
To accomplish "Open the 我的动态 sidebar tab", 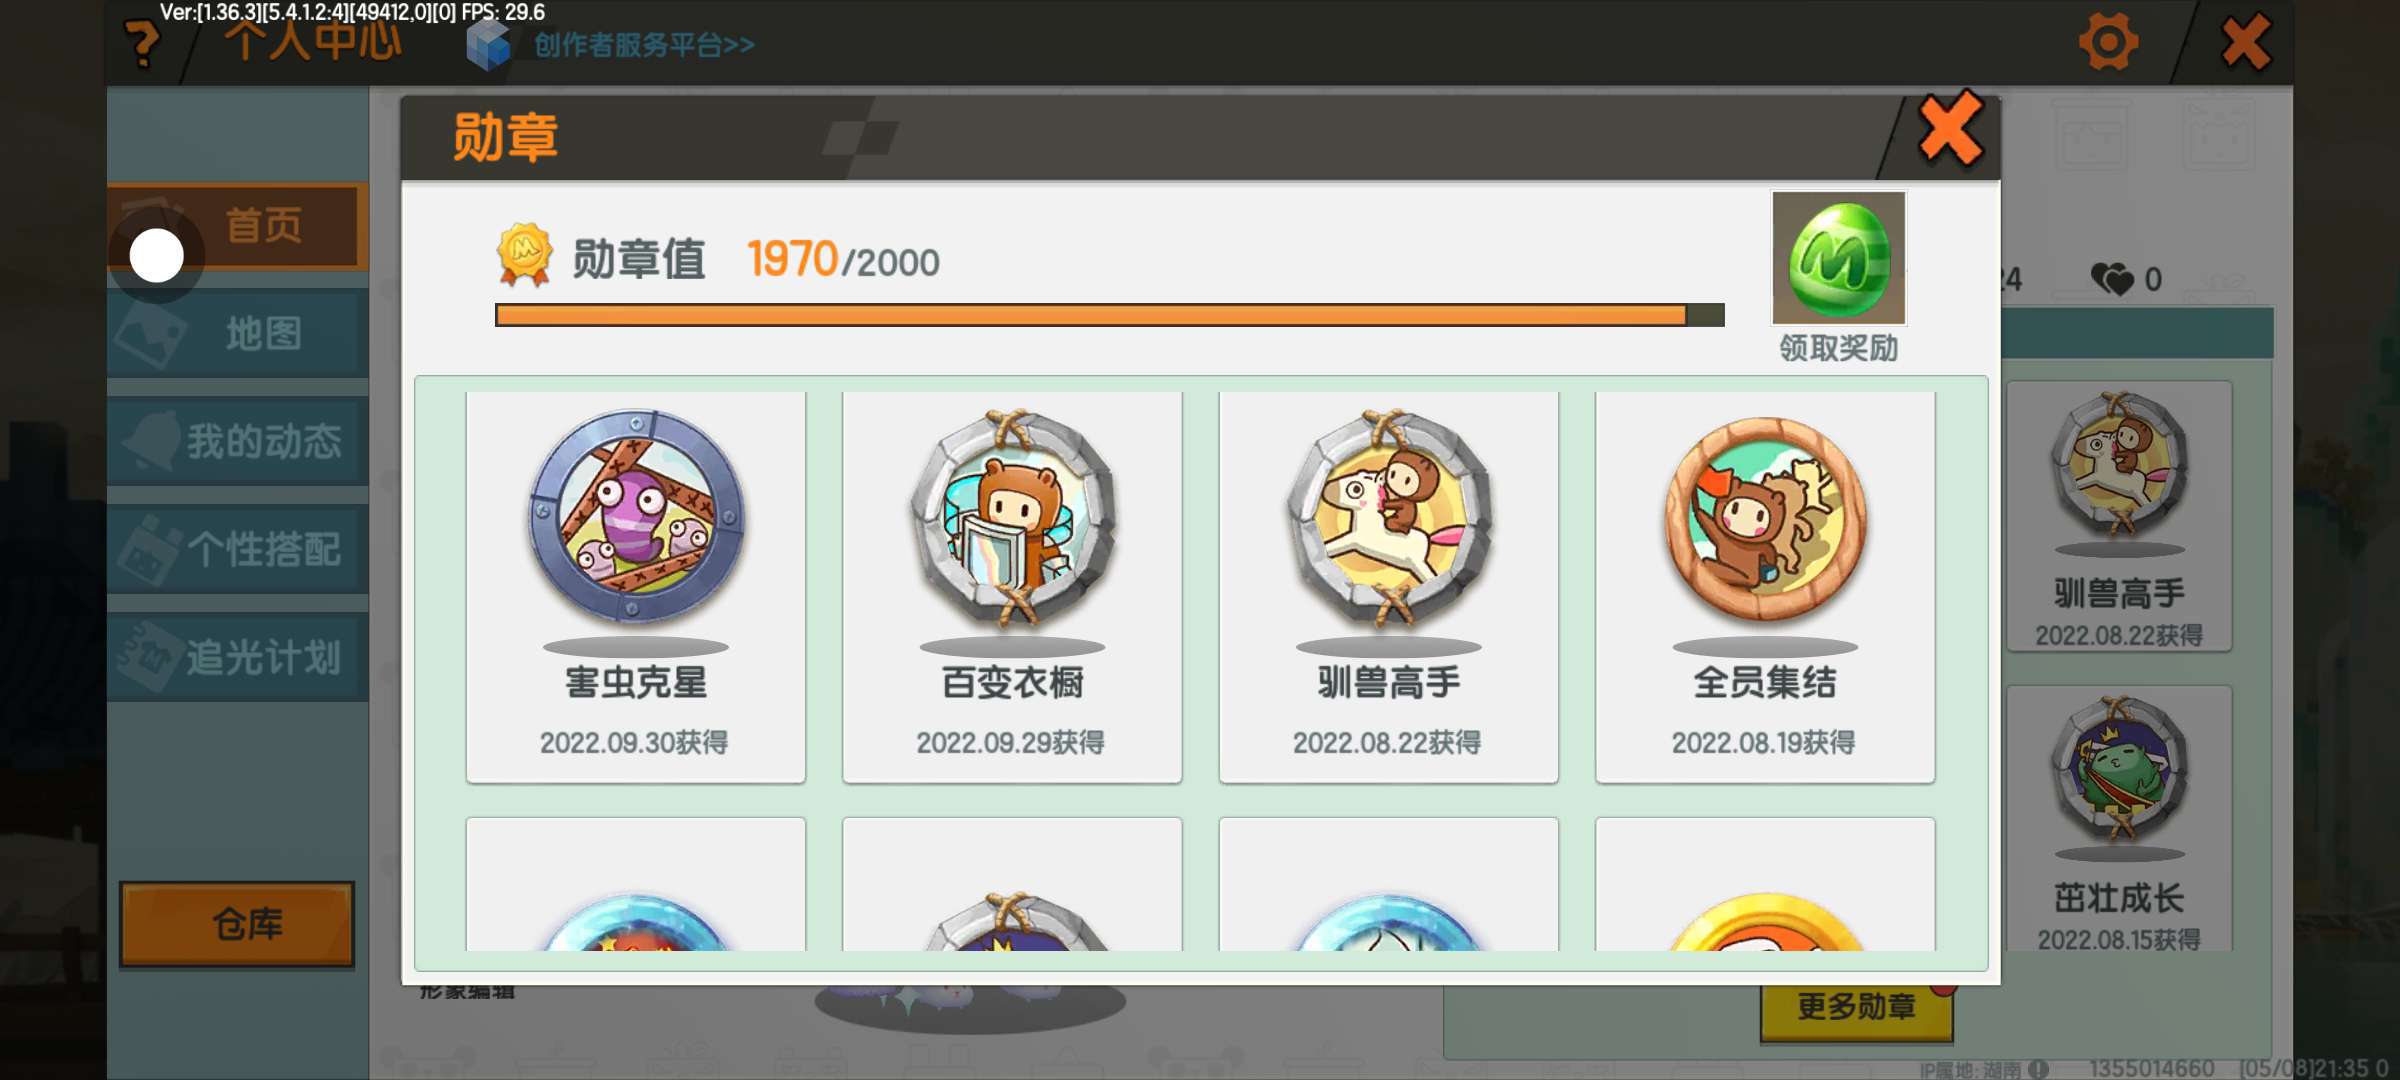I will [x=238, y=442].
